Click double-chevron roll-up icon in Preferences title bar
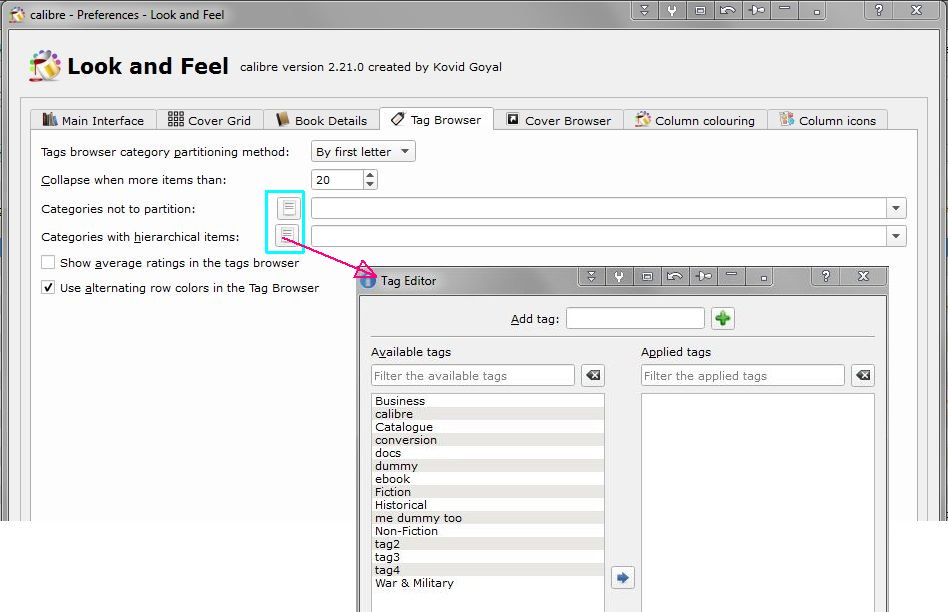Screen dimensions: 948x612 644,10
